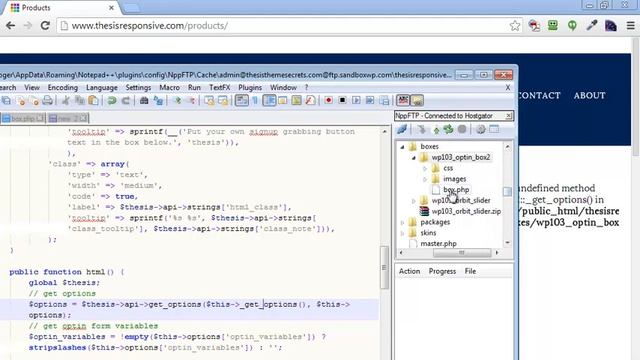This screenshot has width=640, height=360.
Task: Show the NppFTP messages window icon
Action: coord(494,129)
